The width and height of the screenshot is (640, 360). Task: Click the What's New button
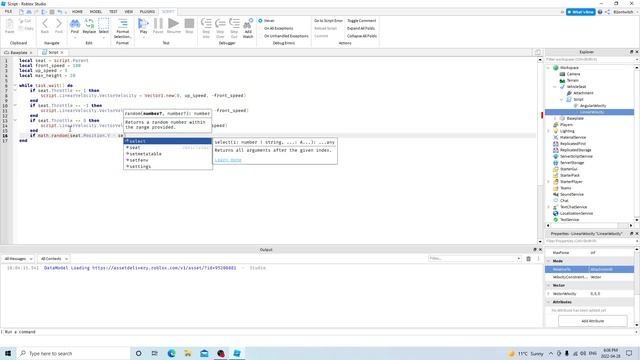click(580, 12)
